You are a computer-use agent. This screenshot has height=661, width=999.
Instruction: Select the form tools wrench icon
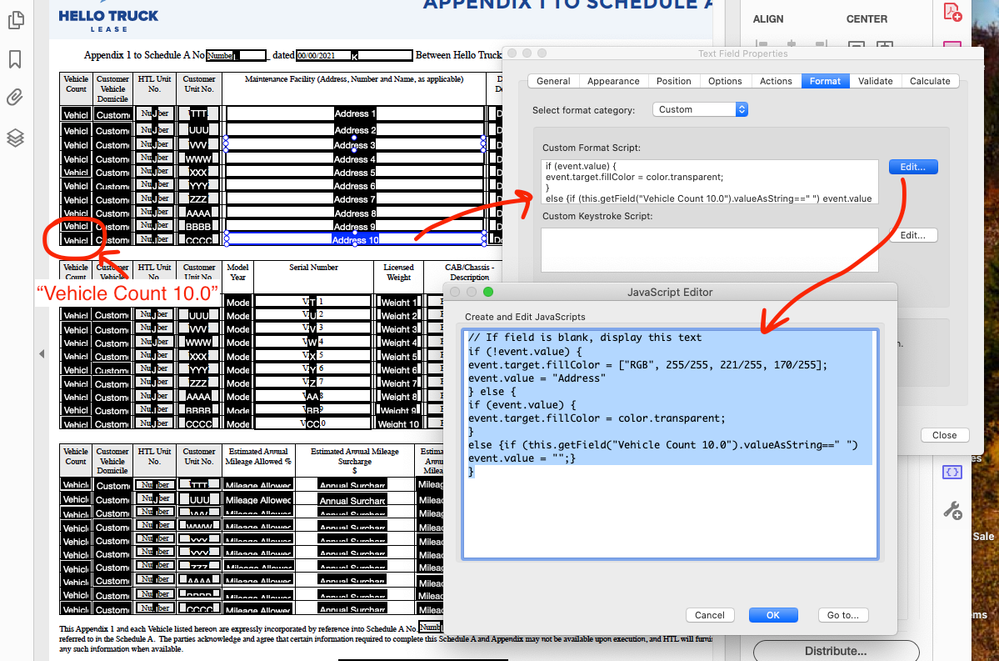pos(952,511)
